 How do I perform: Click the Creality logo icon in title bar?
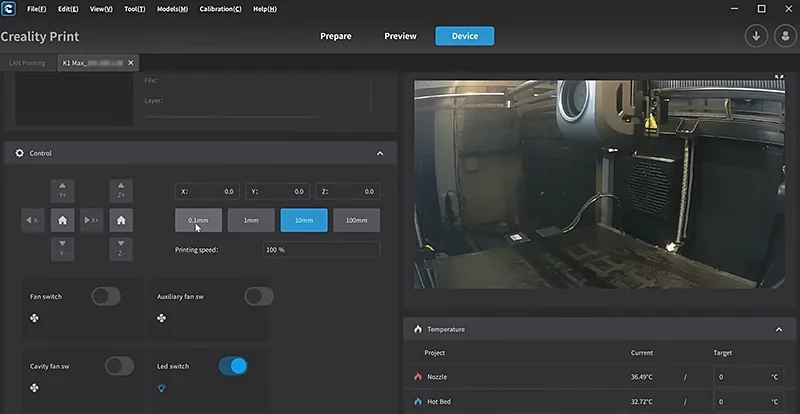coord(8,9)
